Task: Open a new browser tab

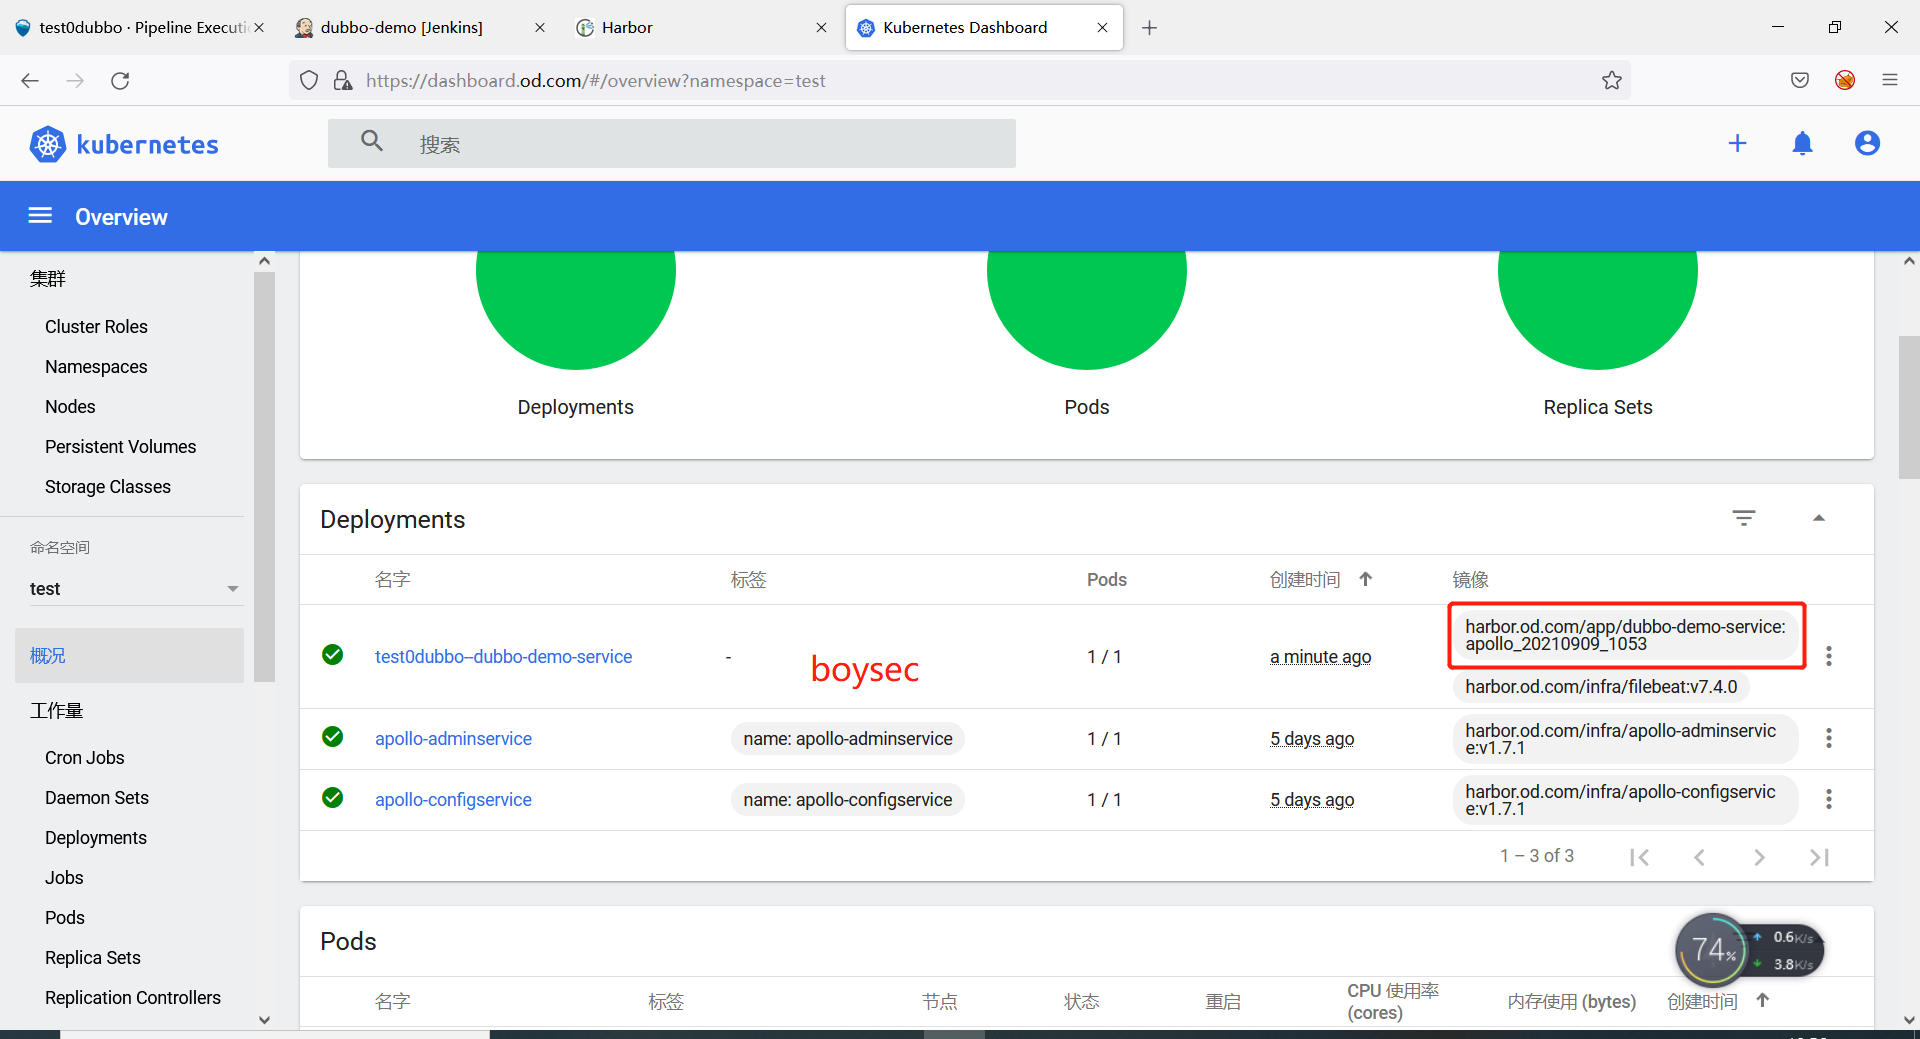Action: click(x=1150, y=28)
